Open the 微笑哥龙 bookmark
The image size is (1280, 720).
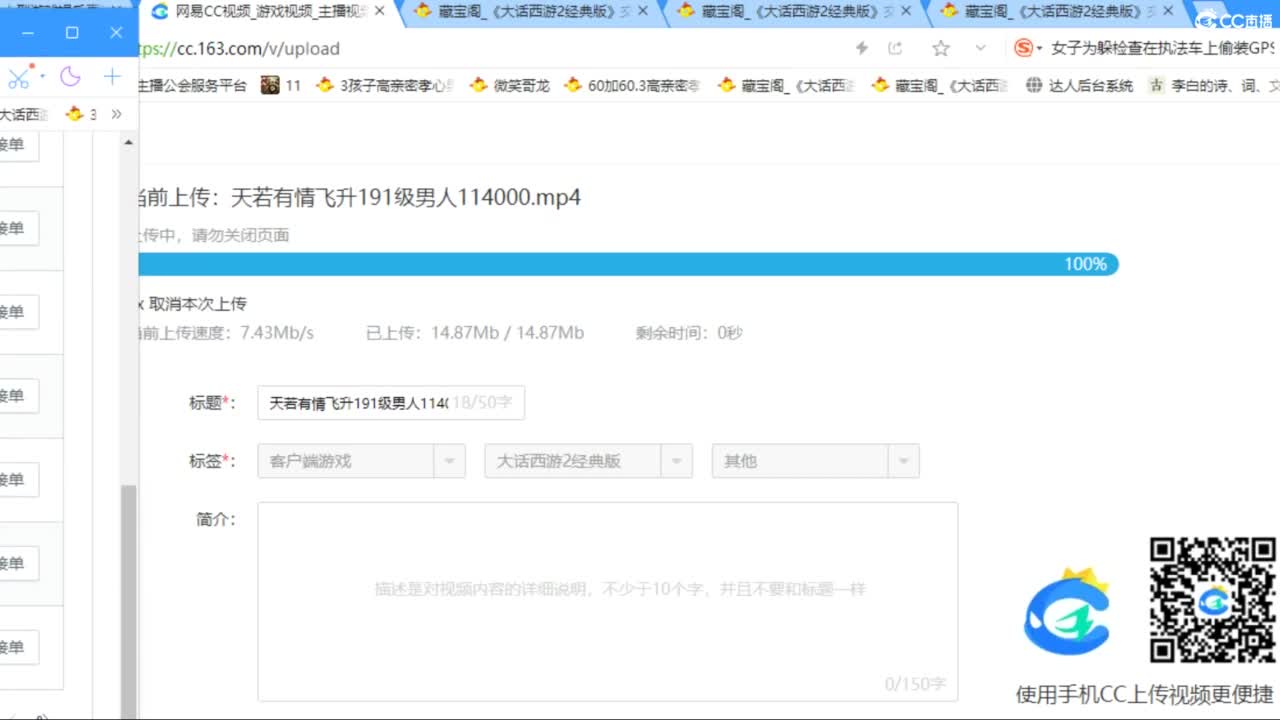pyautogui.click(x=510, y=86)
